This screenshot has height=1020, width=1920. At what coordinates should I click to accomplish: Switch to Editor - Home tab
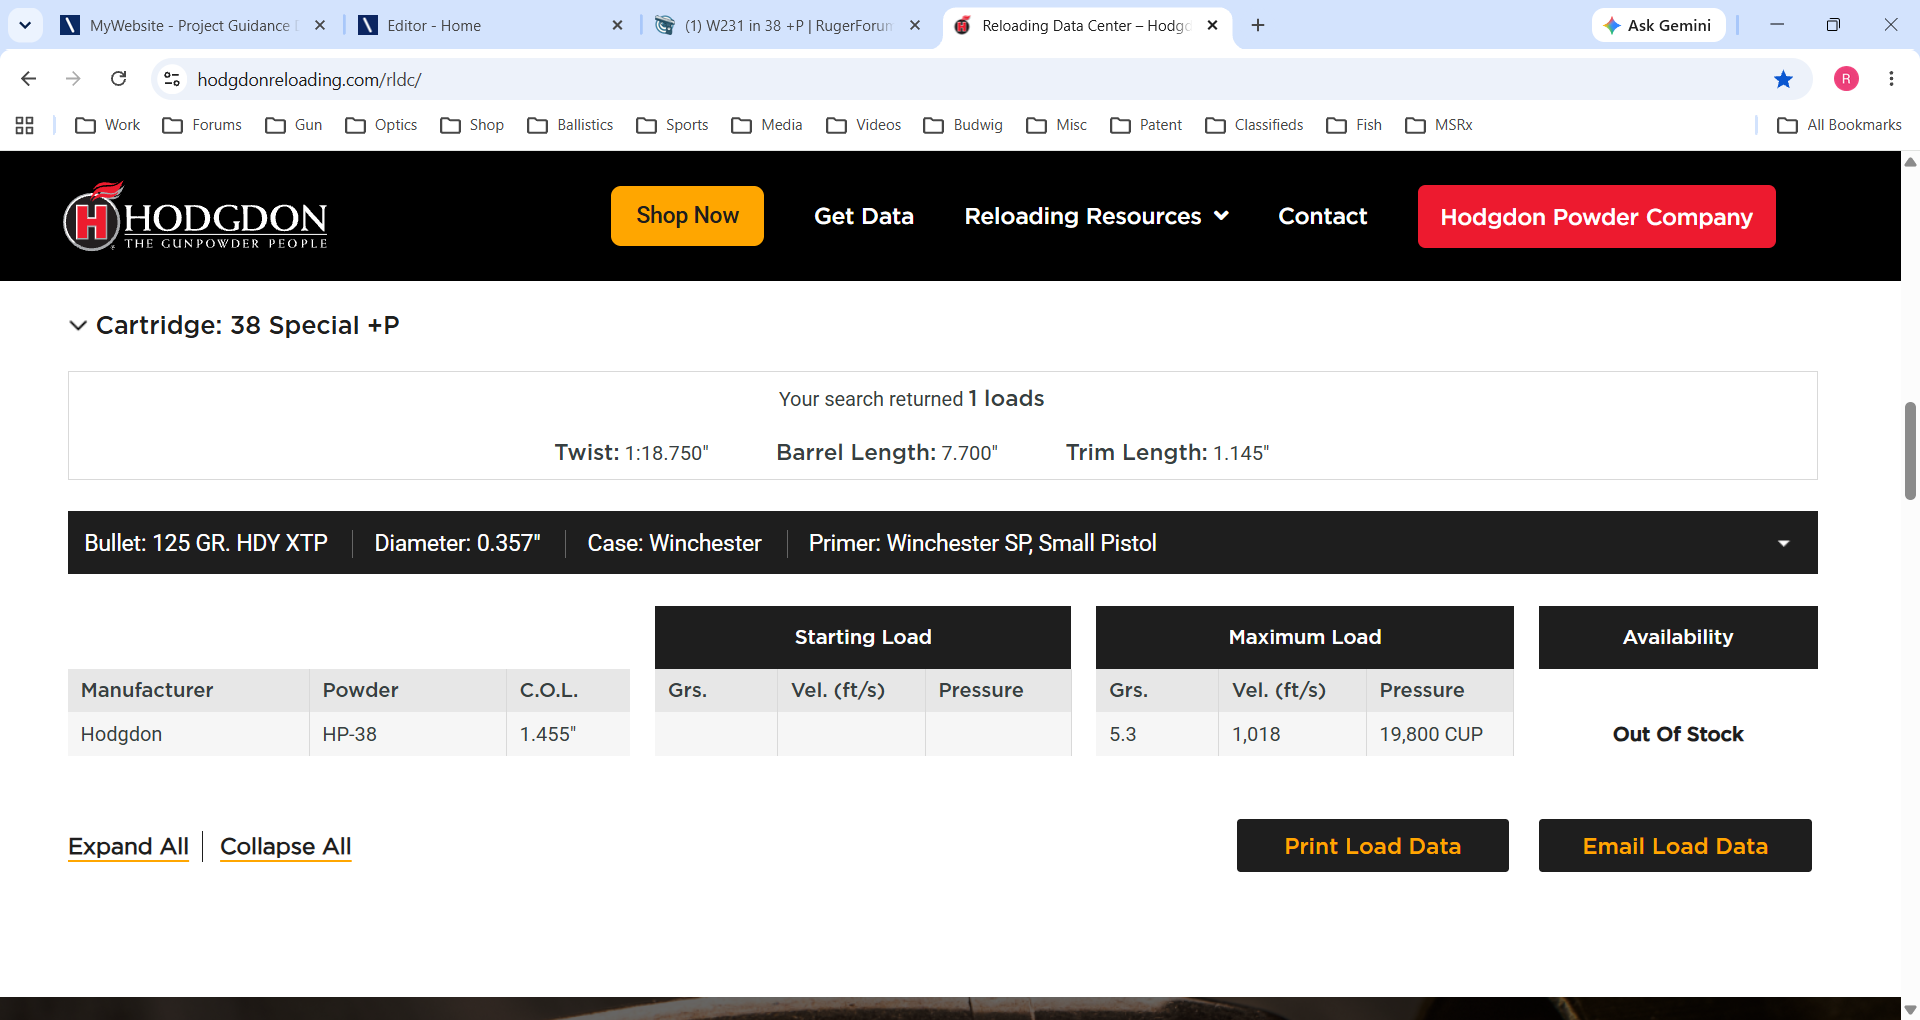(490, 25)
